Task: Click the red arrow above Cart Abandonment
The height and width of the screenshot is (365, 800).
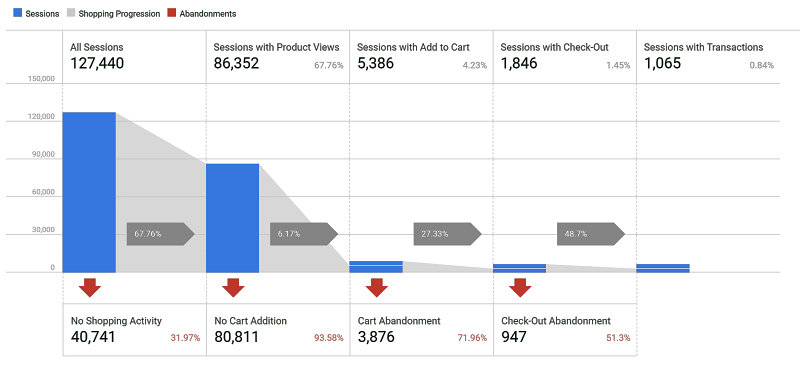Action: [x=377, y=287]
